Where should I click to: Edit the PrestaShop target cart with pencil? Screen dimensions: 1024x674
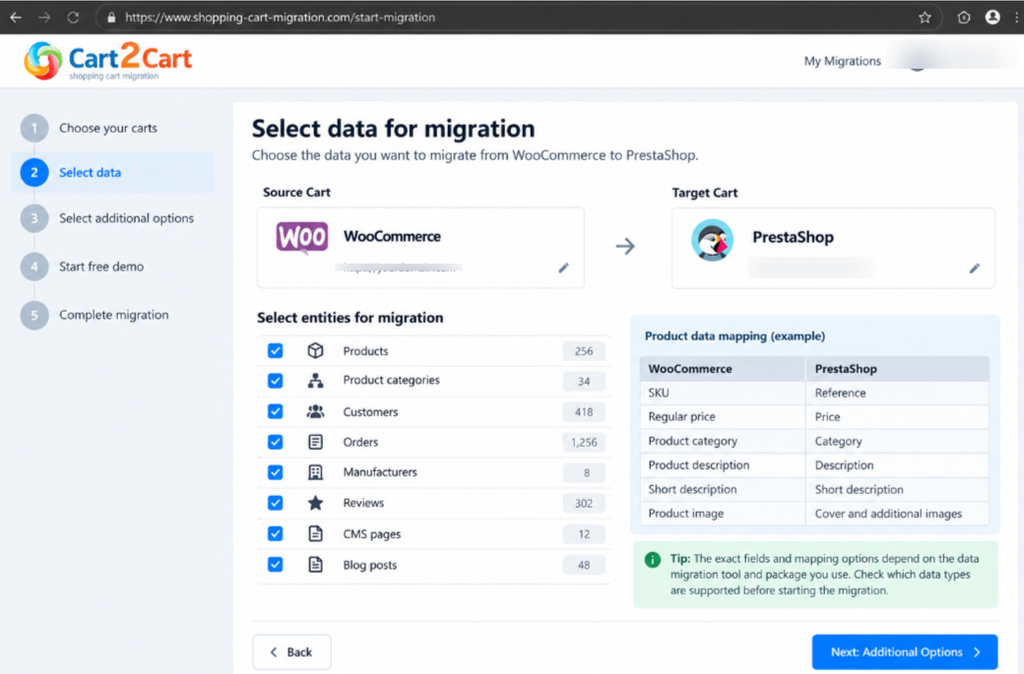[974, 268]
